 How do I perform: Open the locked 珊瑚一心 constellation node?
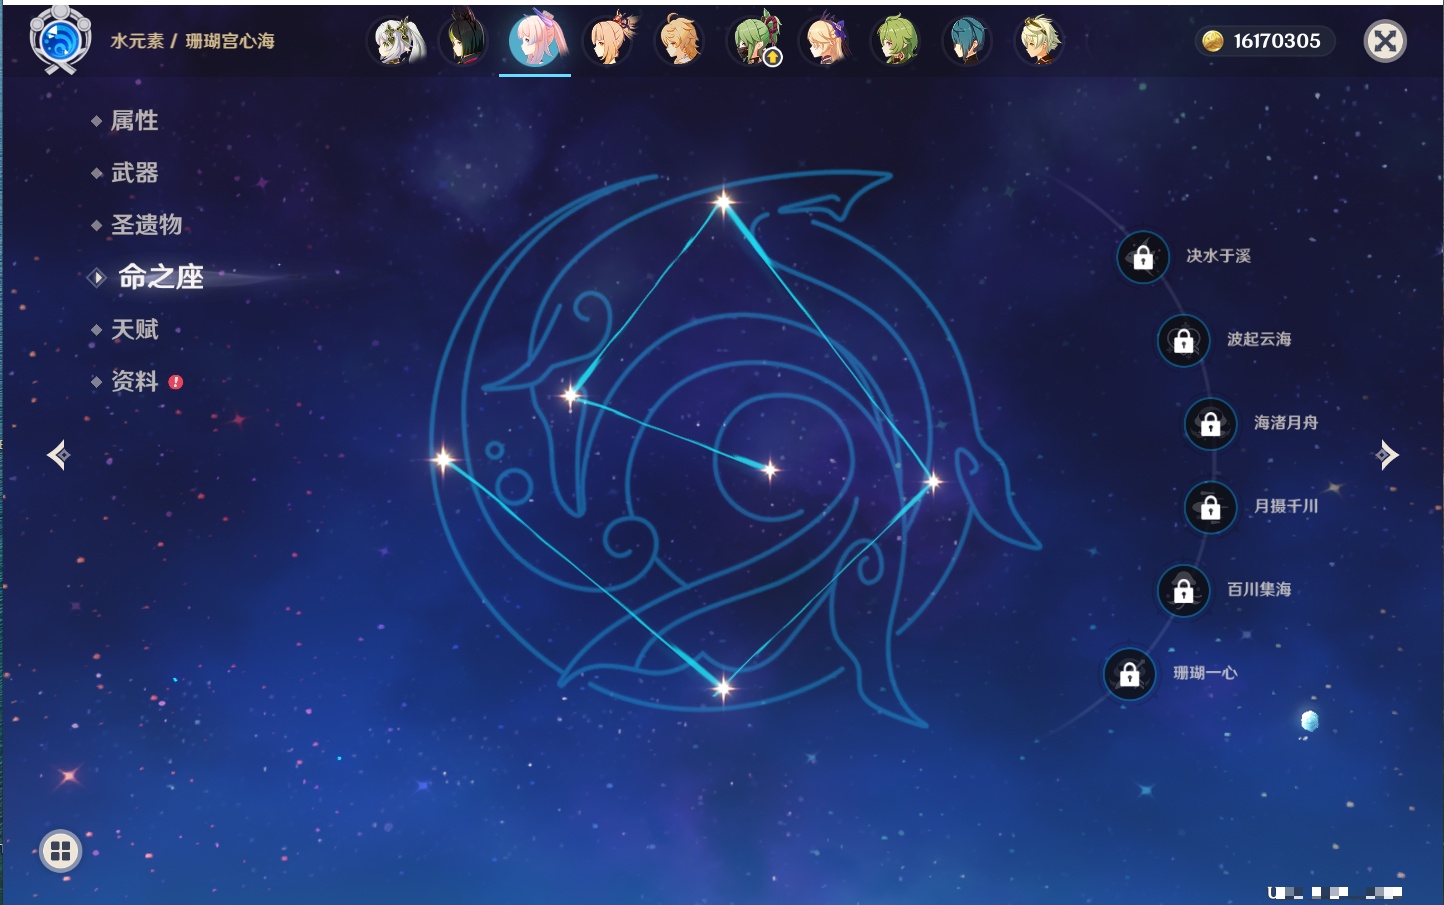pos(1130,675)
